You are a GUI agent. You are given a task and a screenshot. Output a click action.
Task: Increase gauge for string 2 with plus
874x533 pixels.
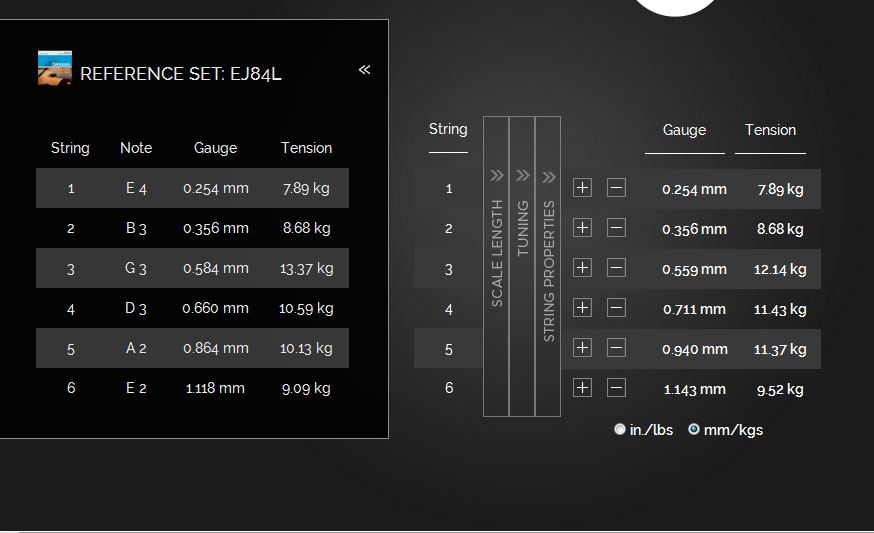pos(582,227)
